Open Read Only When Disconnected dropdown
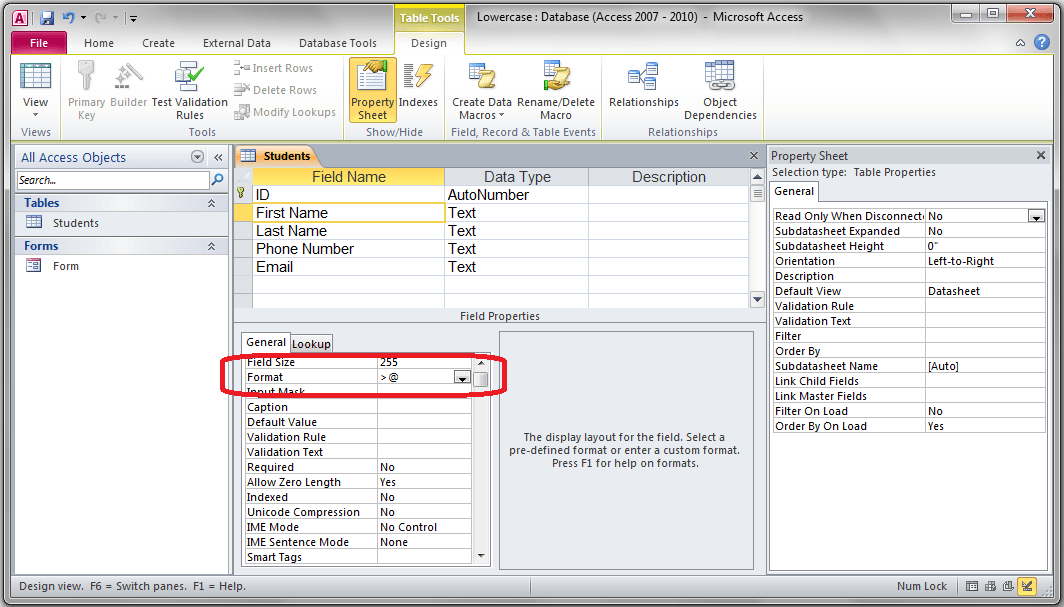The image size is (1064, 607). (1036, 216)
